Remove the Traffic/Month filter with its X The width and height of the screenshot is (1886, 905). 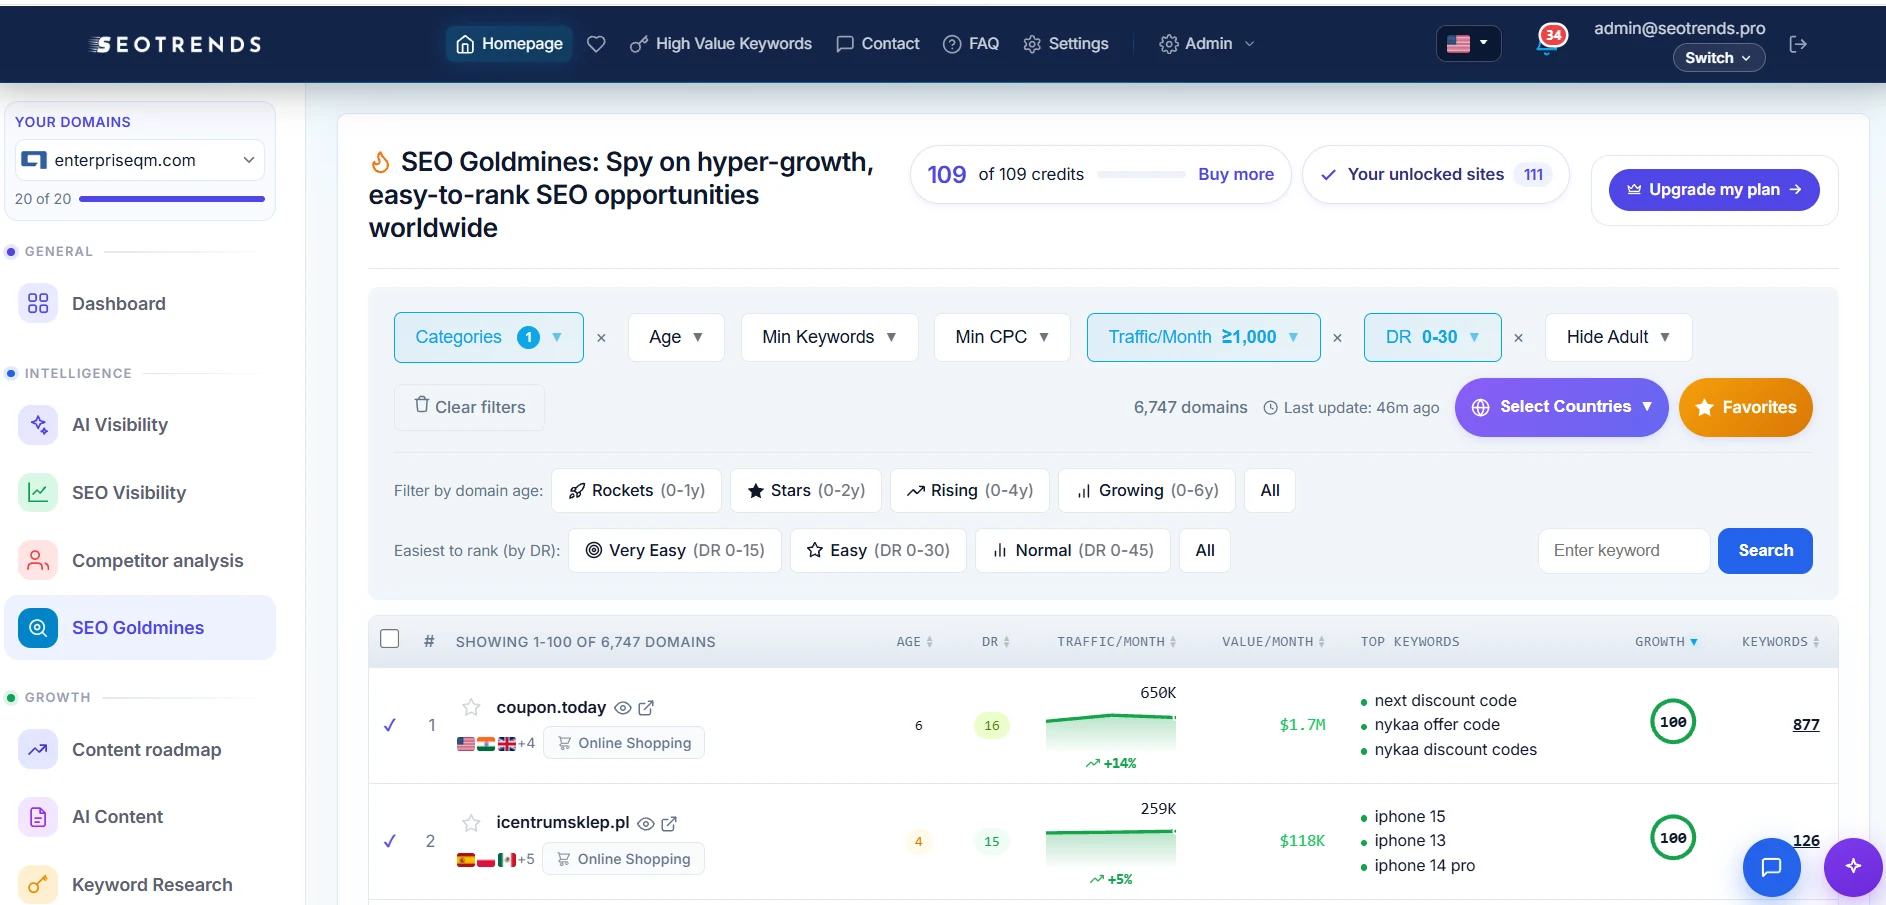1337,338
